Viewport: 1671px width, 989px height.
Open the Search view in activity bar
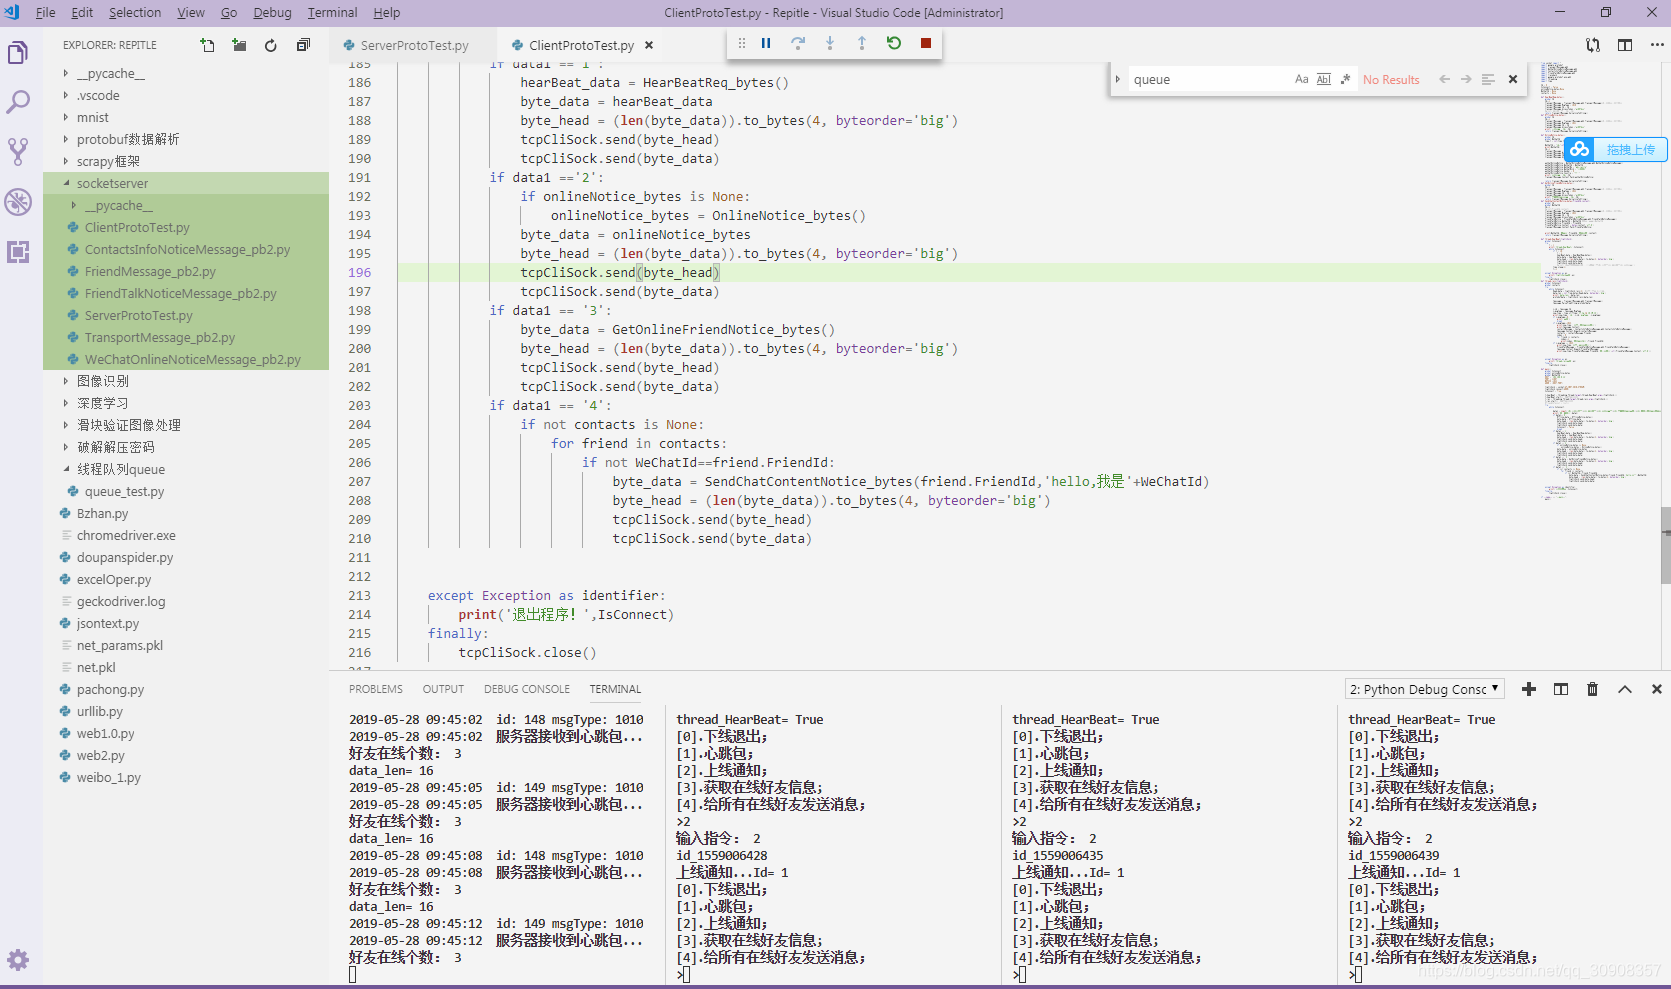pos(18,101)
